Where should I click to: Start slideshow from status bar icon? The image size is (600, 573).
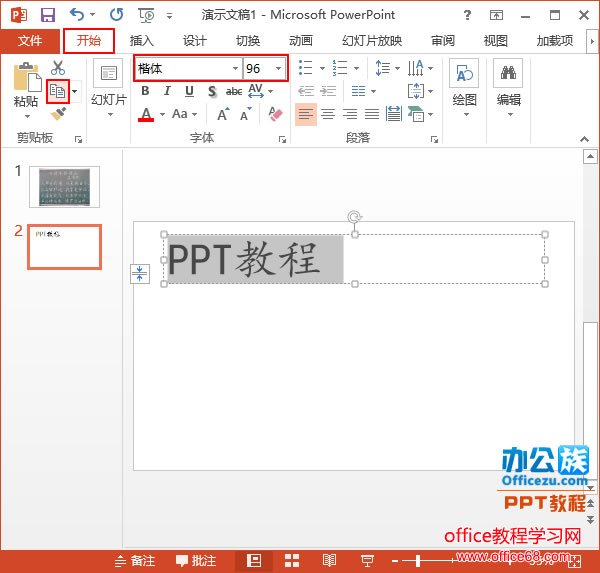(x=367, y=561)
